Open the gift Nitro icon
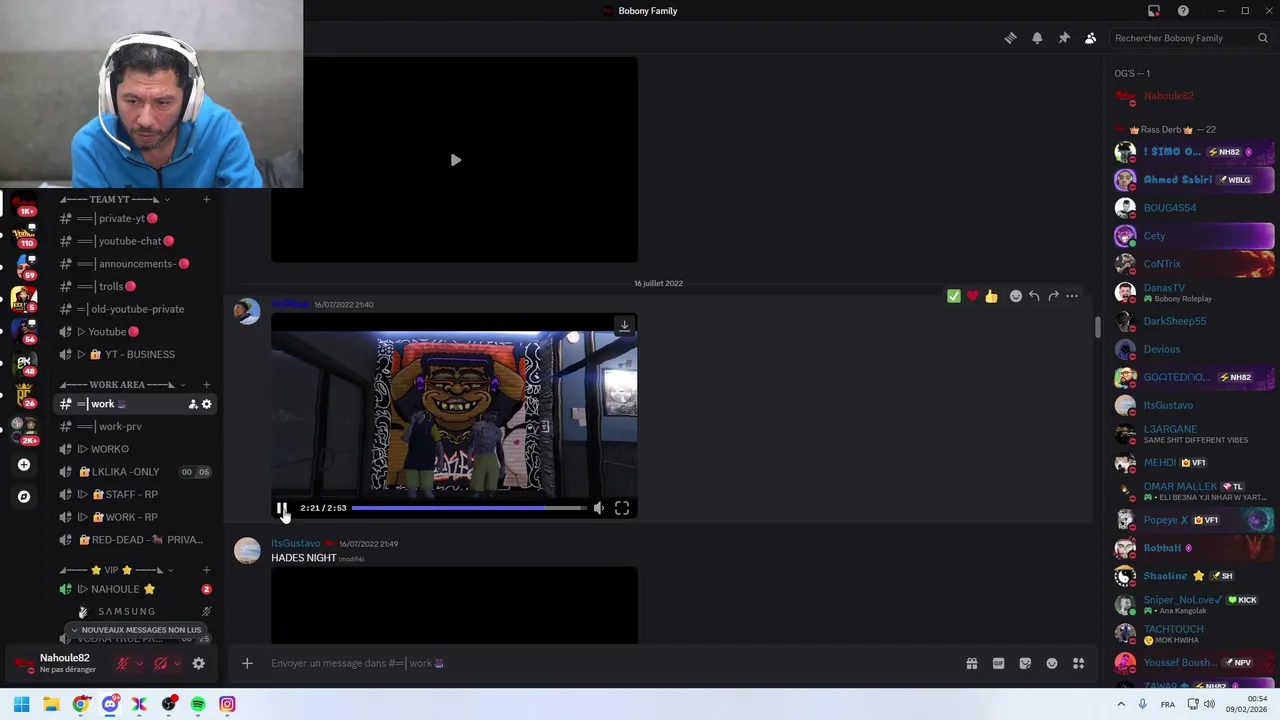This screenshot has height=720, width=1280. [x=971, y=663]
